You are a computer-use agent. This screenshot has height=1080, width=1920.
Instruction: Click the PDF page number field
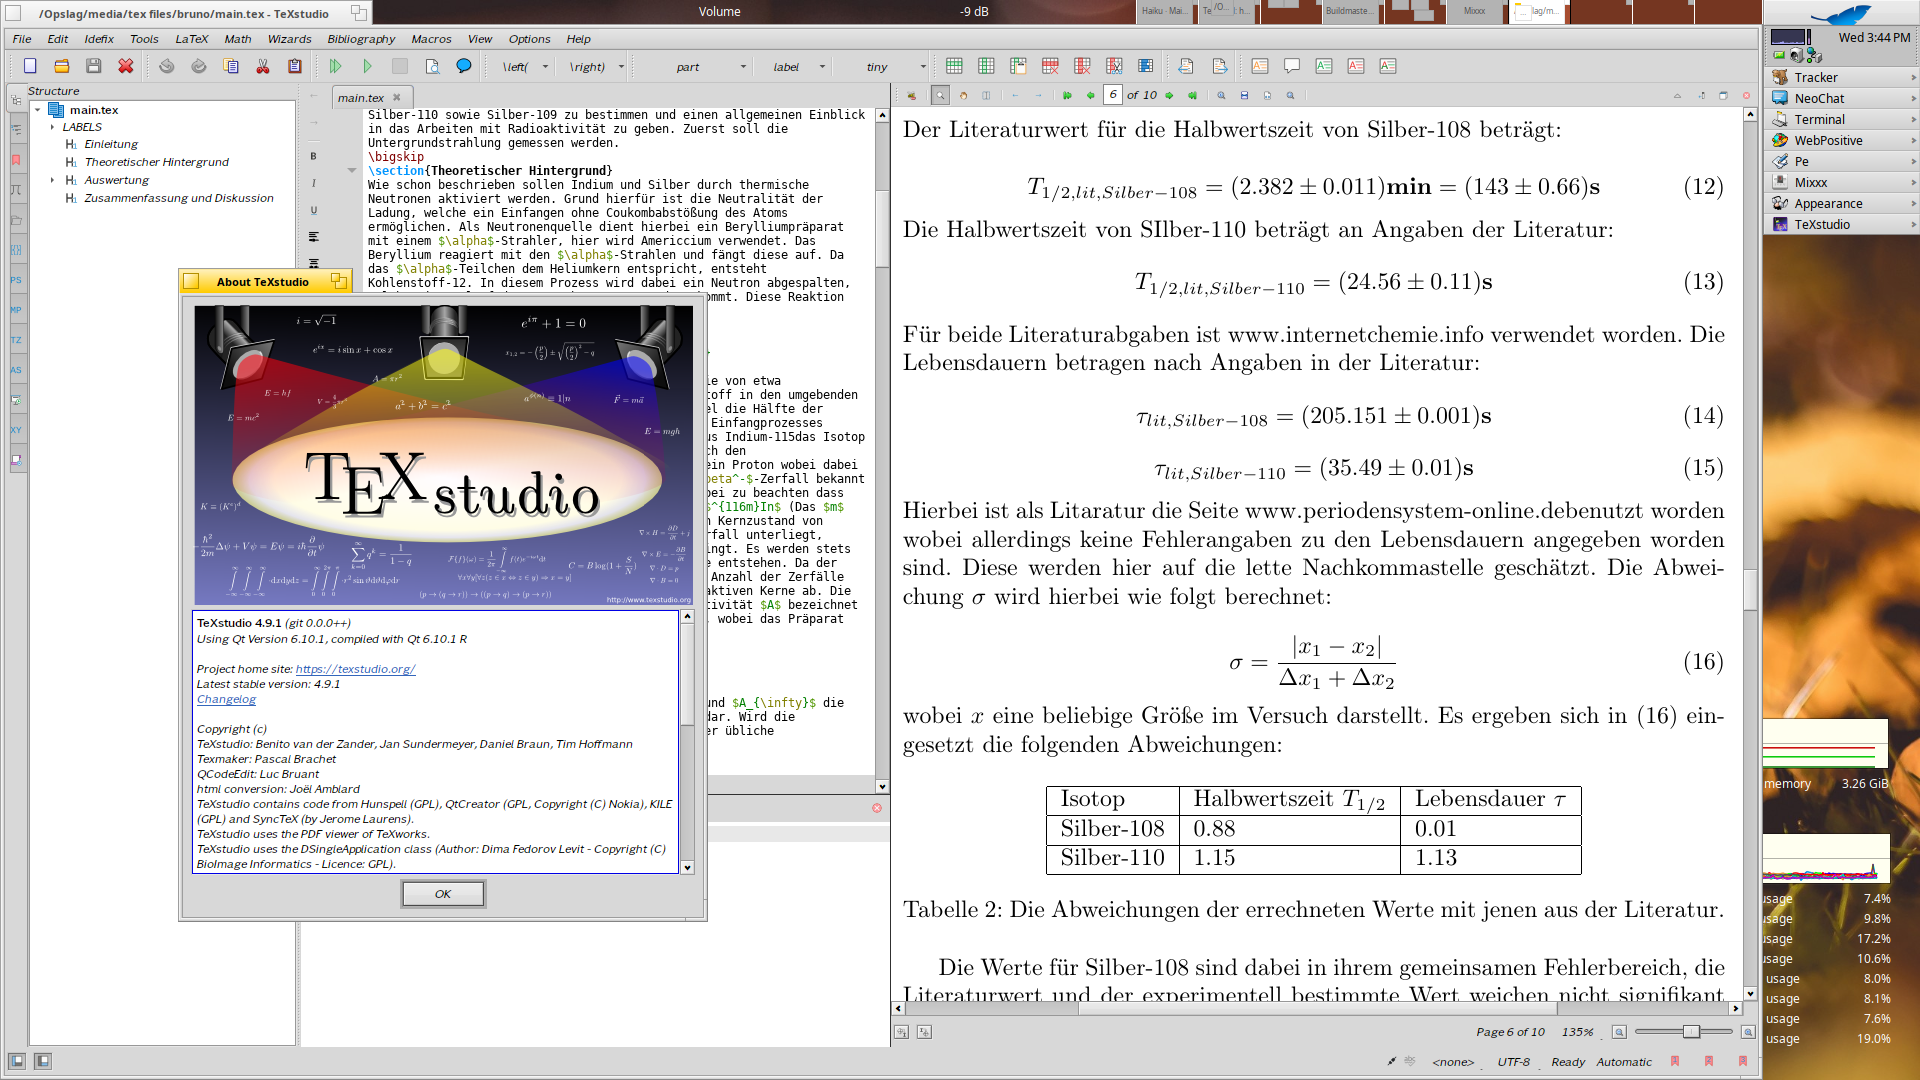tap(1112, 95)
